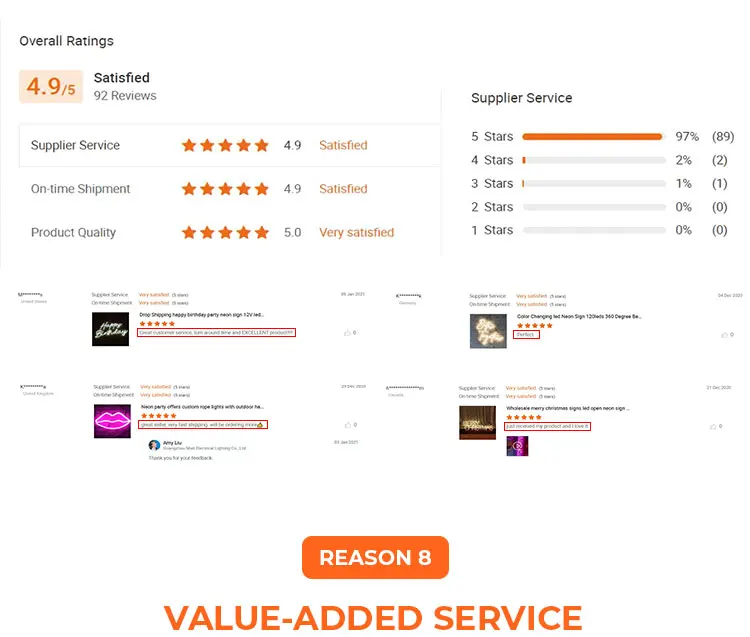The image size is (750, 637).
Task: Select the Product Quality rating row
Action: tap(229, 233)
